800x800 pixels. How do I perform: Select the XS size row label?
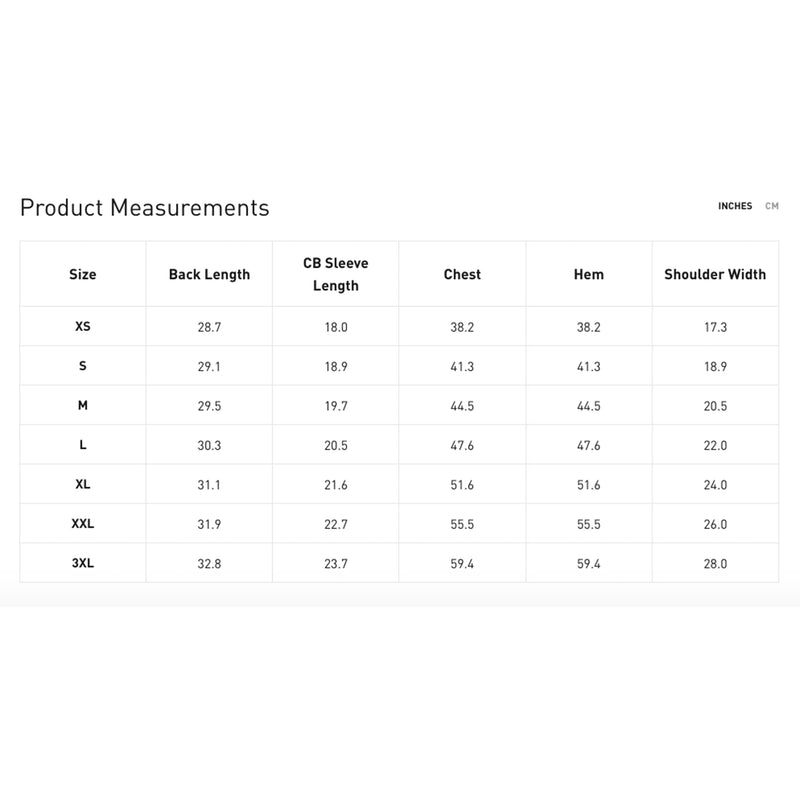[x=83, y=327]
